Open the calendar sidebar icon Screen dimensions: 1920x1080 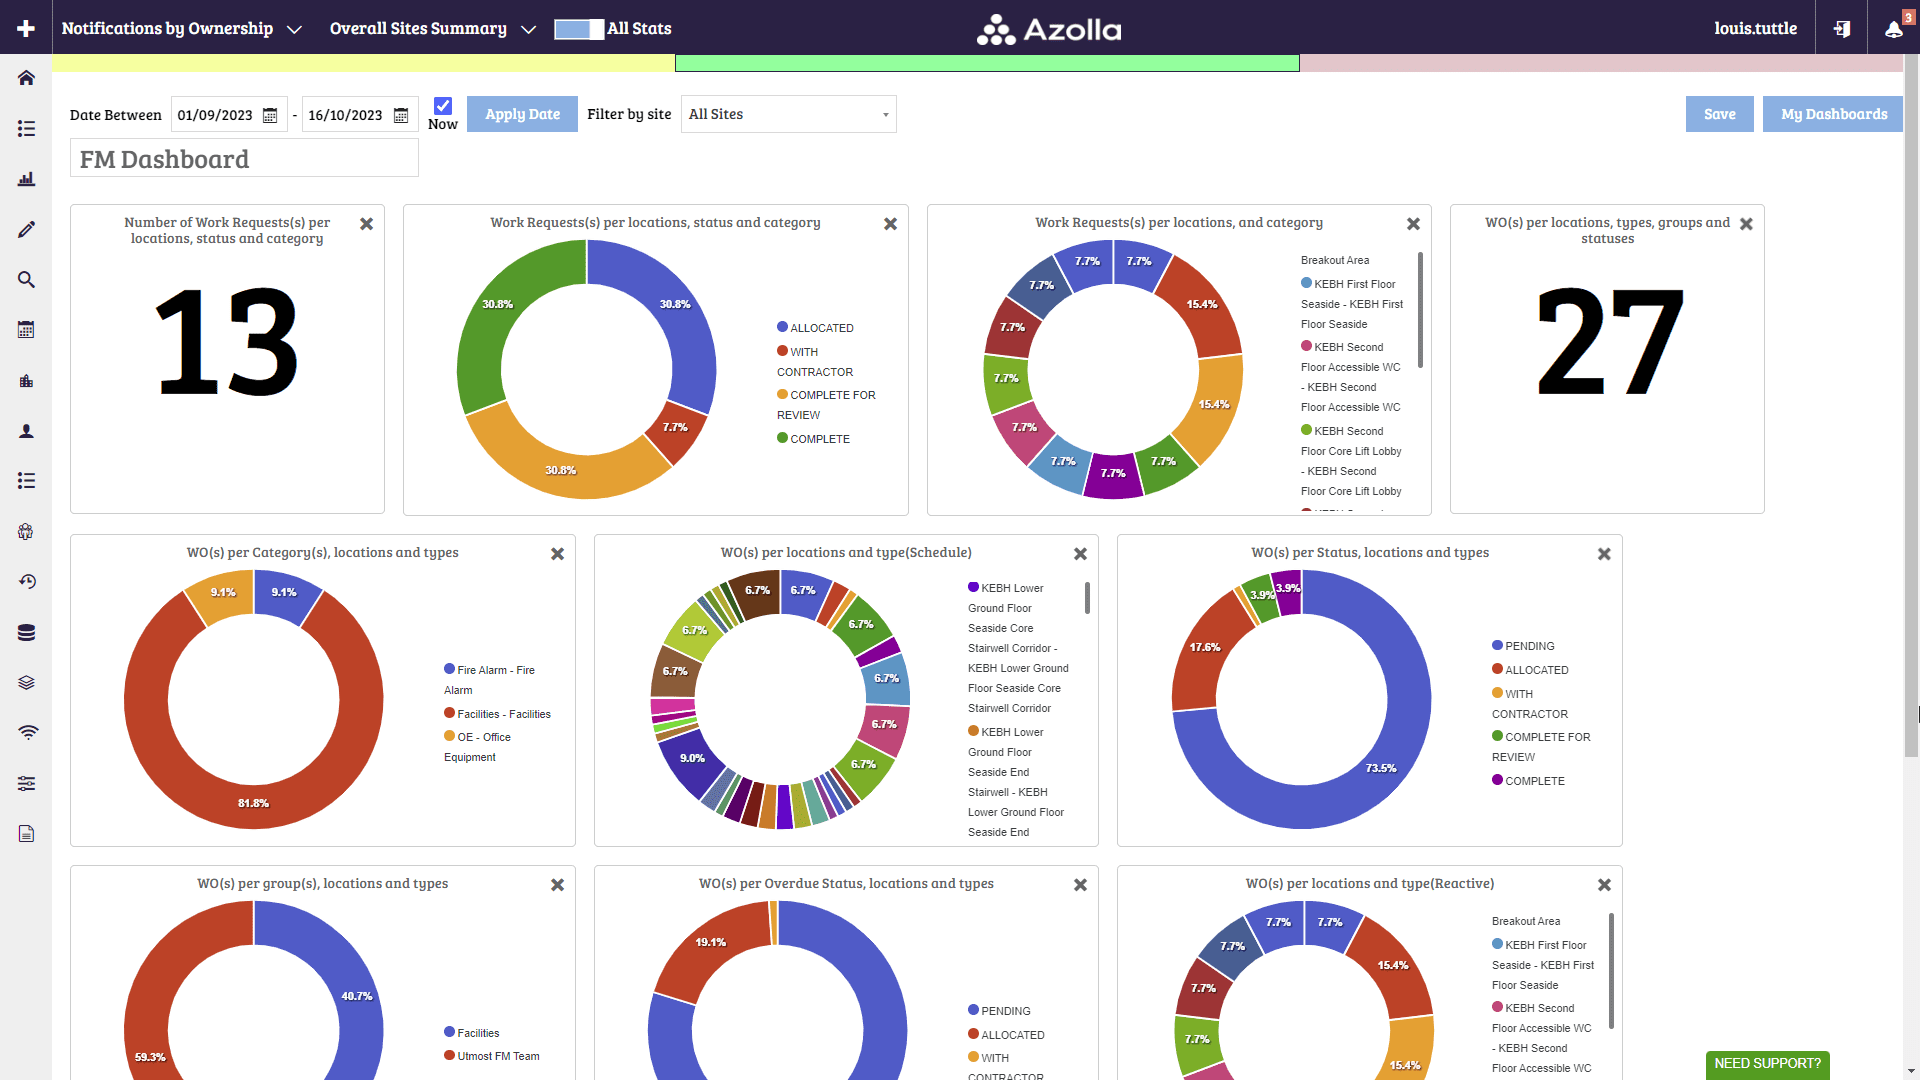(26, 330)
